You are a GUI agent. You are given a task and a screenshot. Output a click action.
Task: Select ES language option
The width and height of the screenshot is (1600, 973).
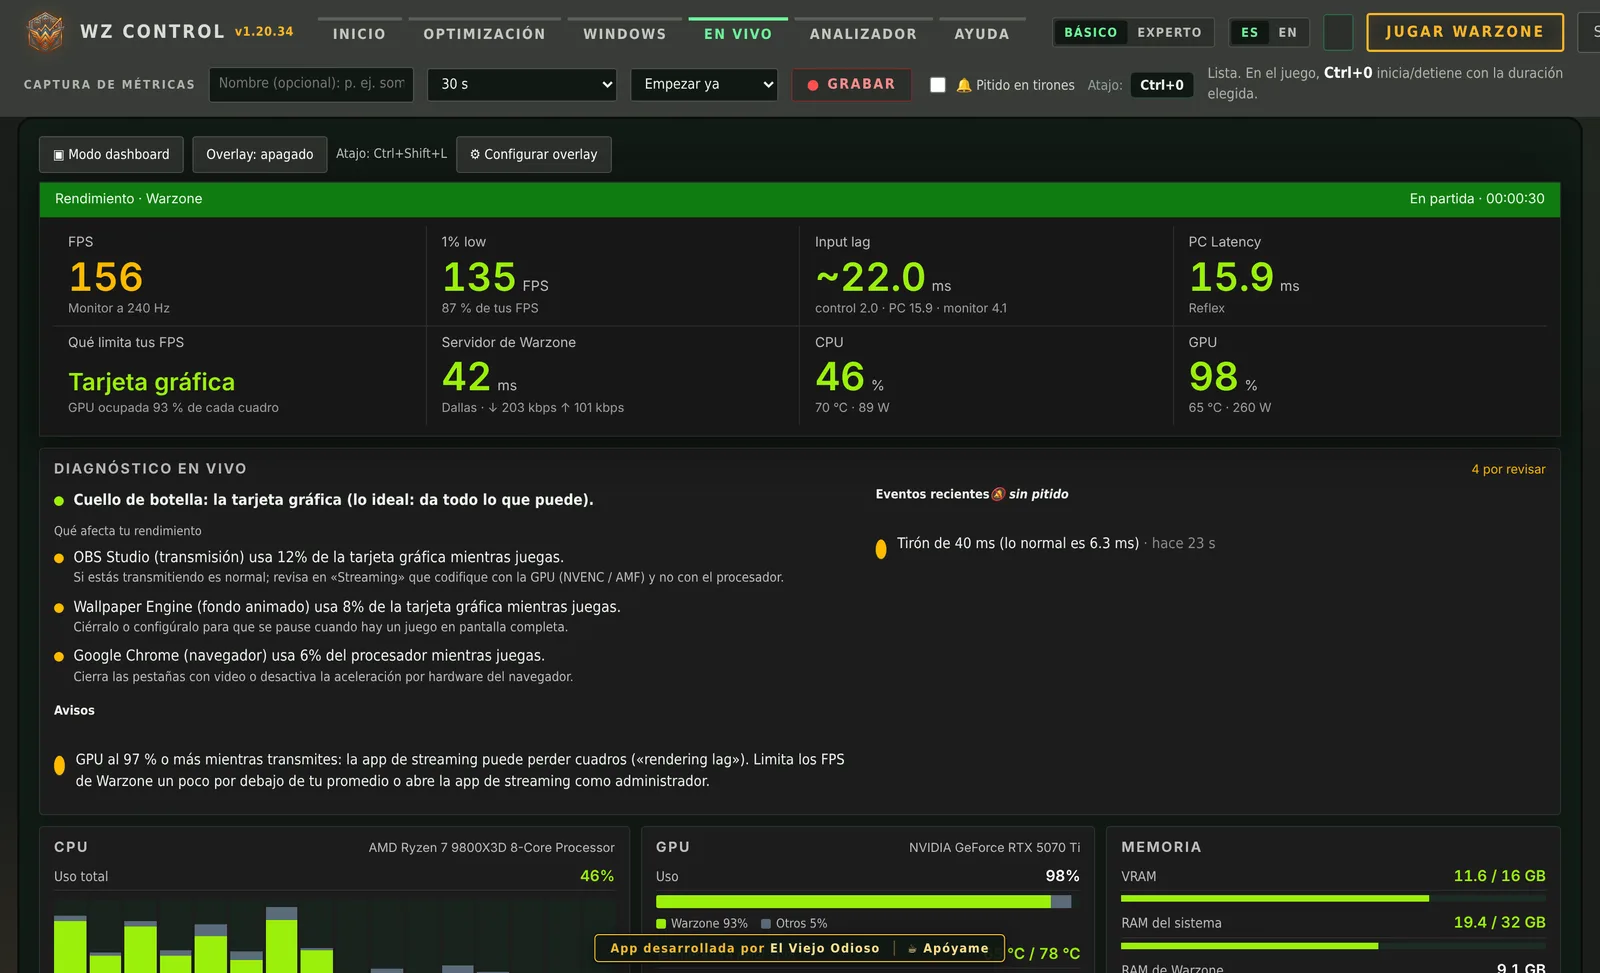click(1250, 33)
